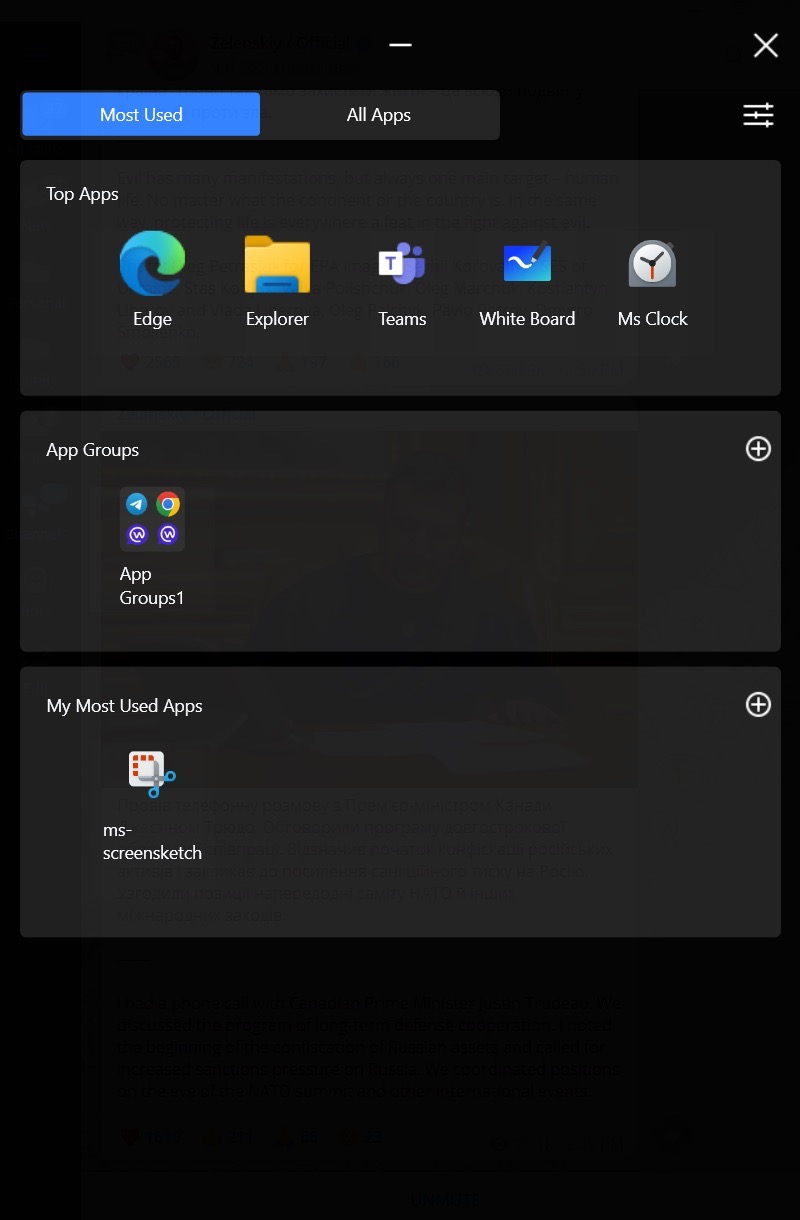The height and width of the screenshot is (1220, 800).
Task: Switch to the All Apps tab
Action: (x=379, y=115)
